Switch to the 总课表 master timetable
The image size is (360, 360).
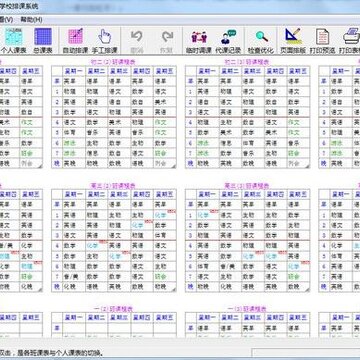click(43, 41)
